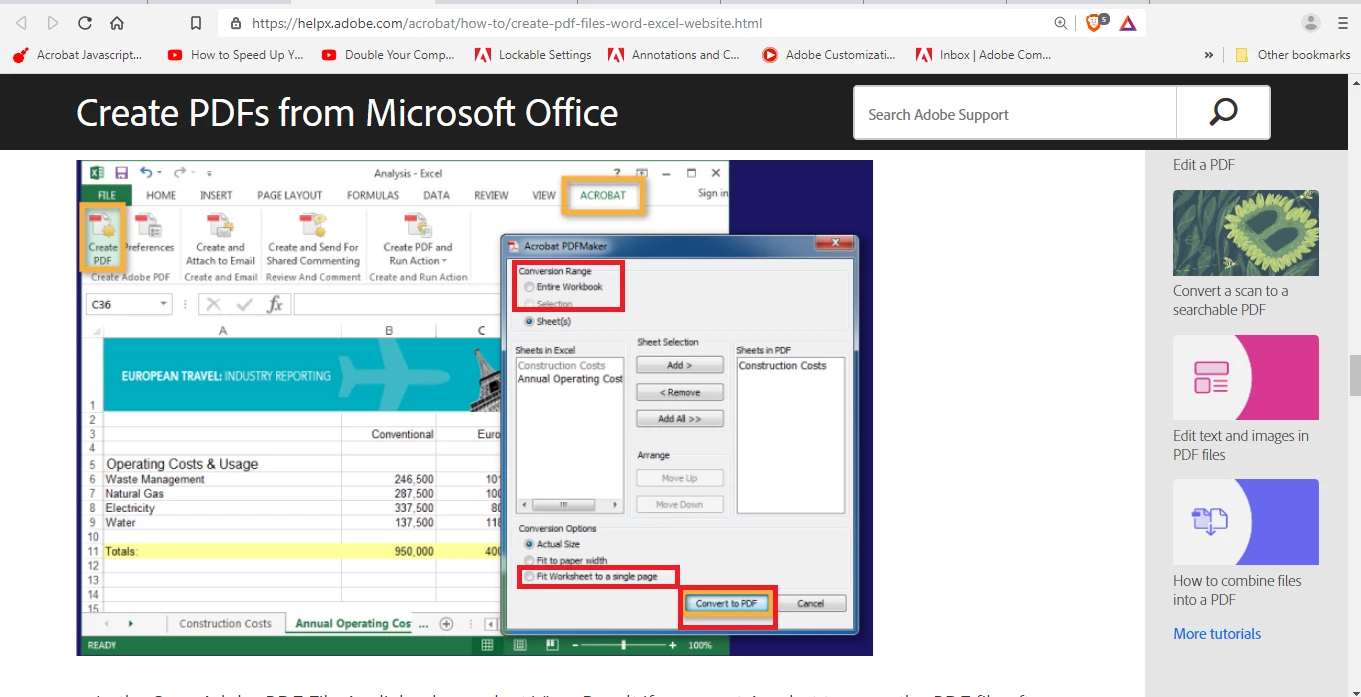Click the page vertical scrollbar thumb
The height and width of the screenshot is (697, 1361).
point(1355,375)
